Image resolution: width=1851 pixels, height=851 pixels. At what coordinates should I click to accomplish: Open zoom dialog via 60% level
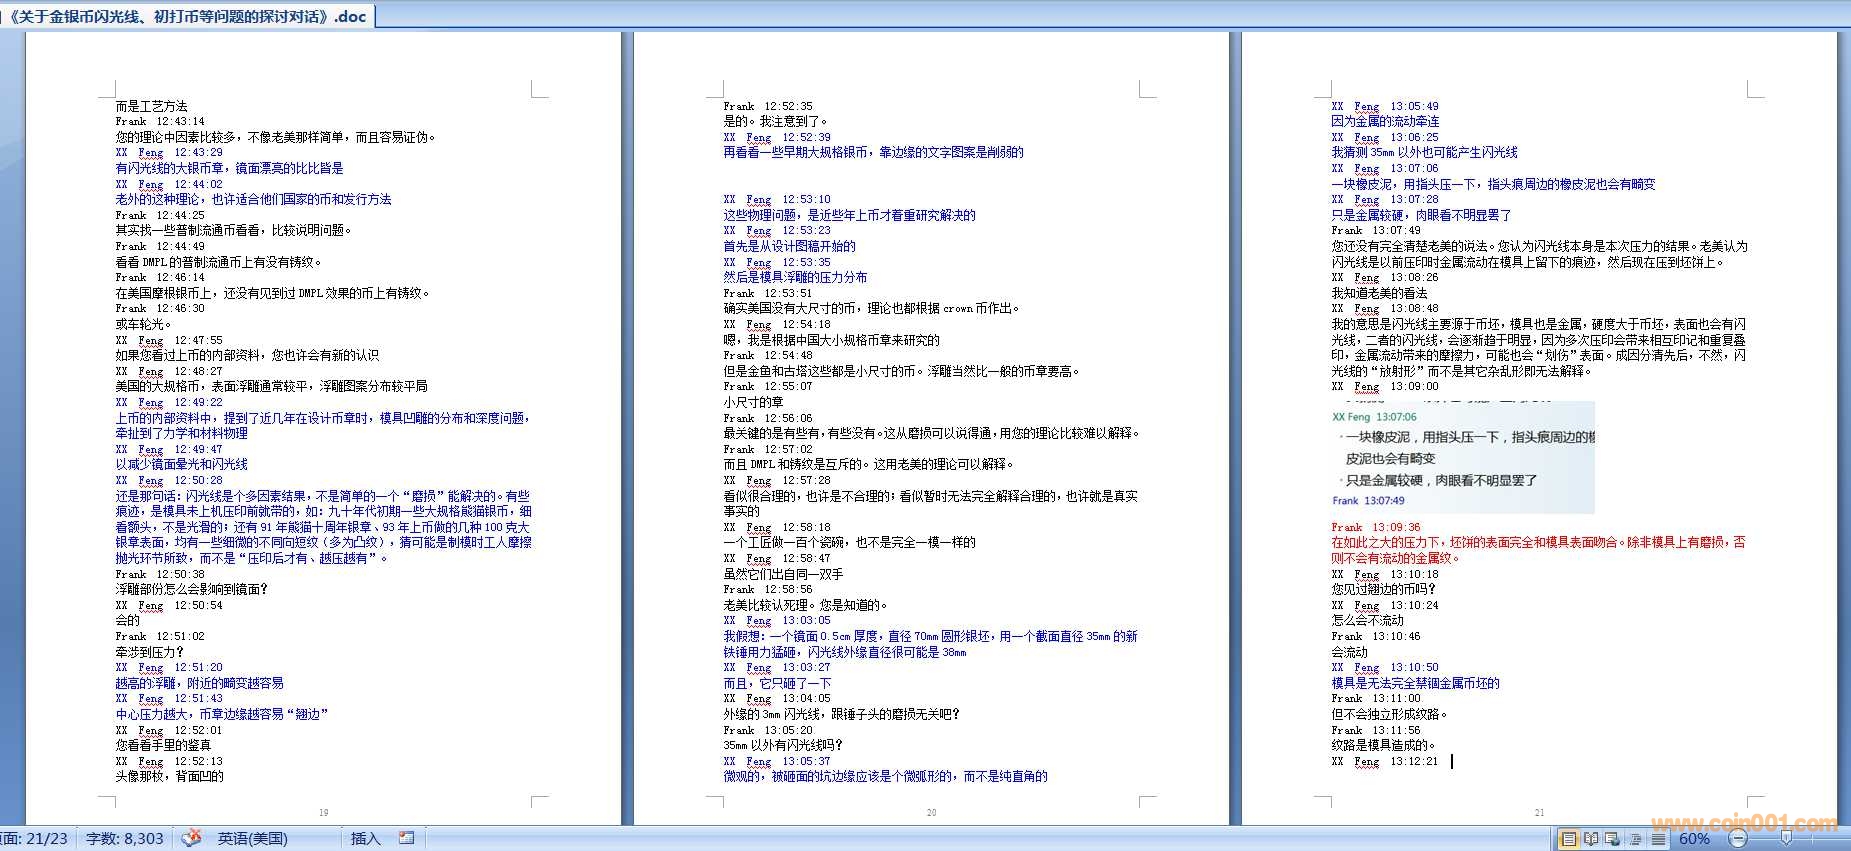pyautogui.click(x=1694, y=839)
